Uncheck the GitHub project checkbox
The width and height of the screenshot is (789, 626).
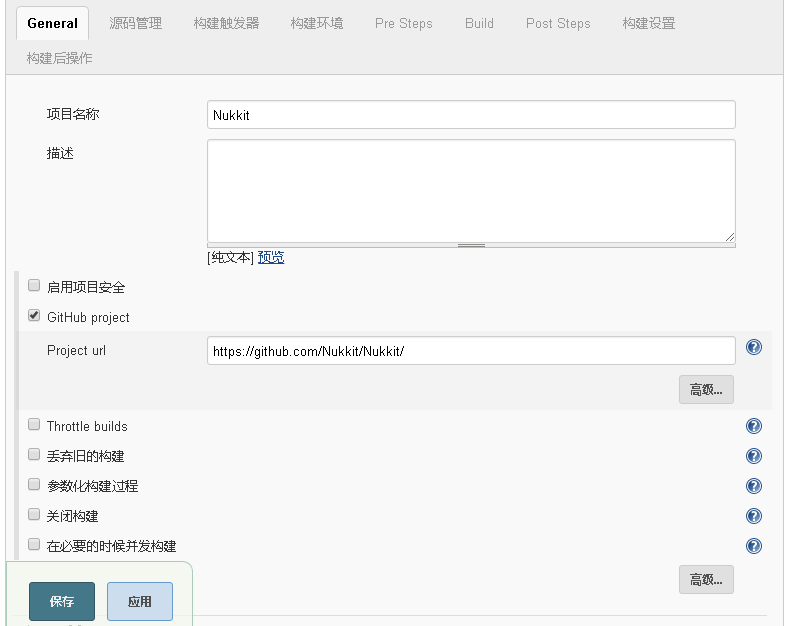34,316
